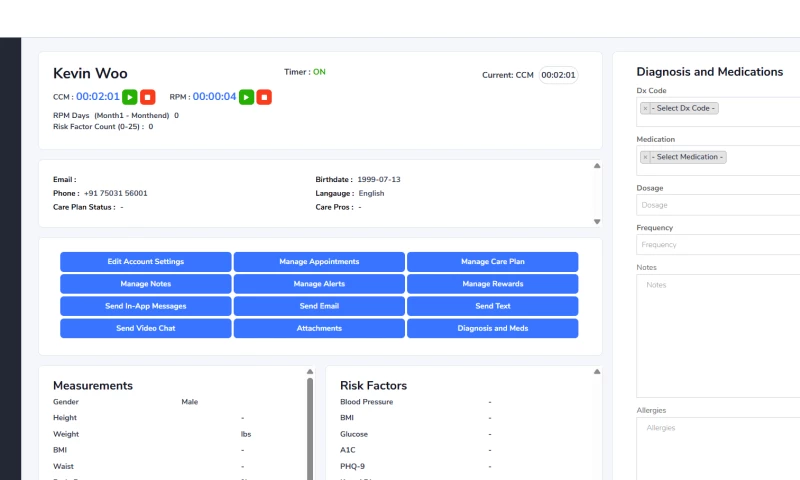Open Manage Care Plan
The width and height of the screenshot is (800, 480).
coord(493,262)
